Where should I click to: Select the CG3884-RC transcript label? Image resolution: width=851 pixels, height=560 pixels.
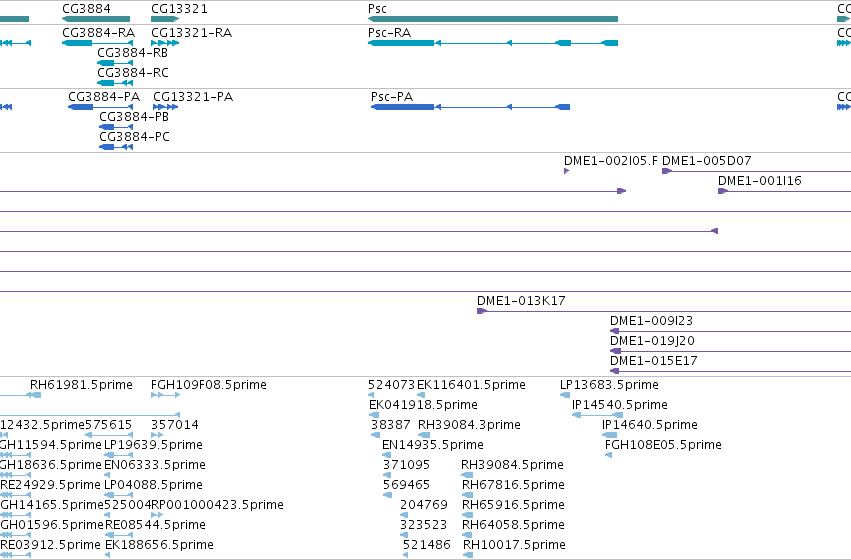(133, 73)
